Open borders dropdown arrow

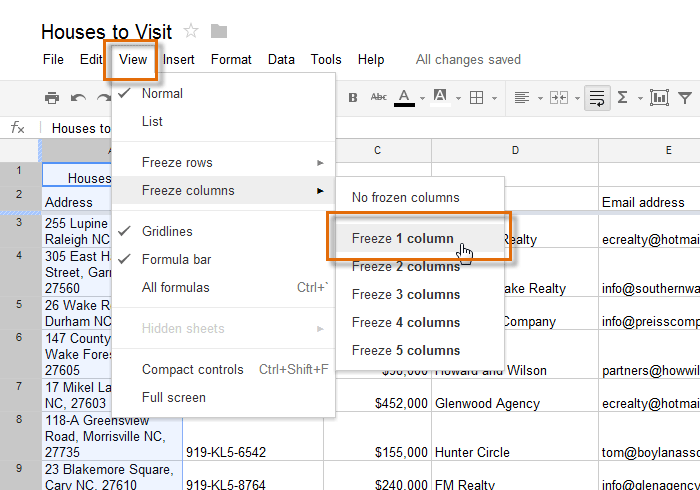coord(494,99)
